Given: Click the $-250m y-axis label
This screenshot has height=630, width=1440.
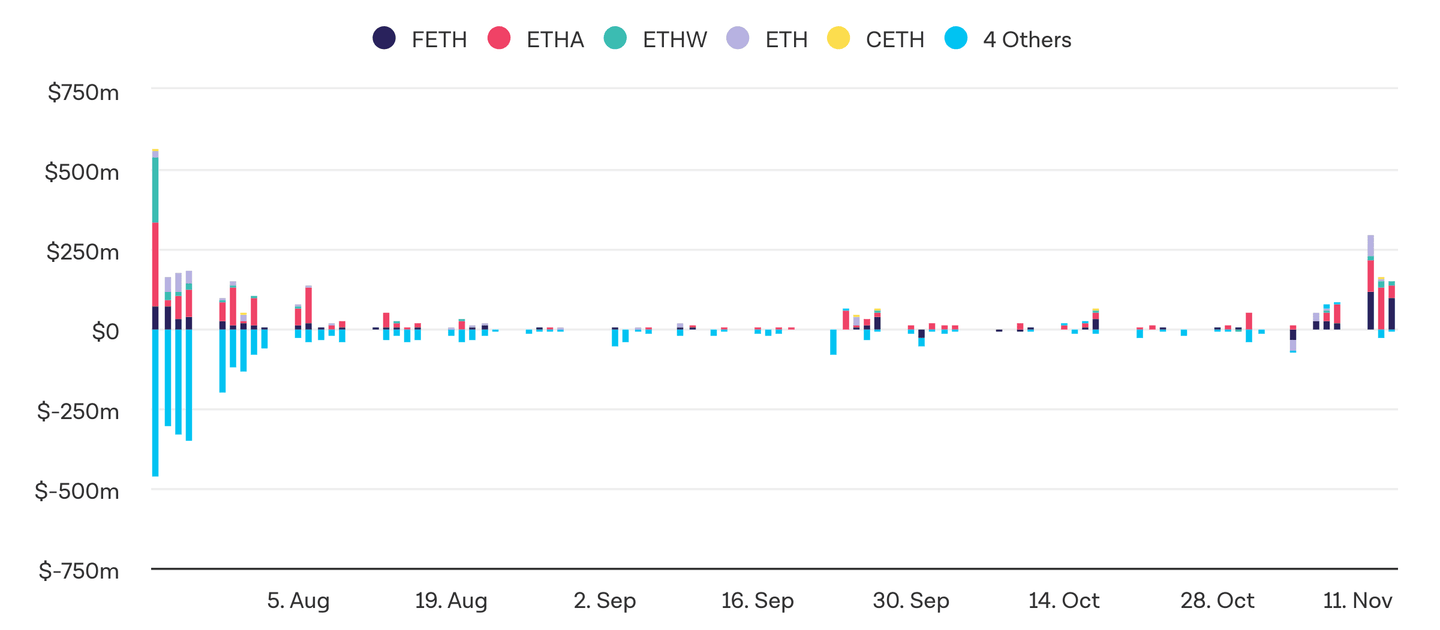Looking at the screenshot, I should [78, 411].
